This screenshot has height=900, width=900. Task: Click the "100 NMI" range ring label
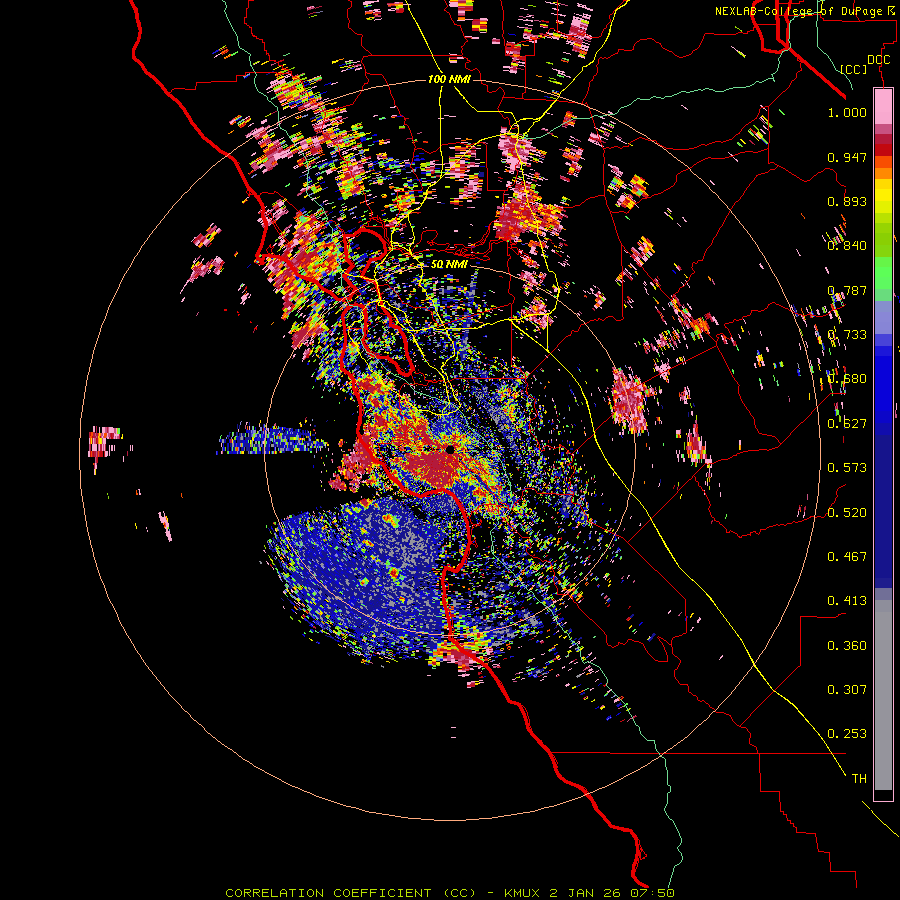449,79
